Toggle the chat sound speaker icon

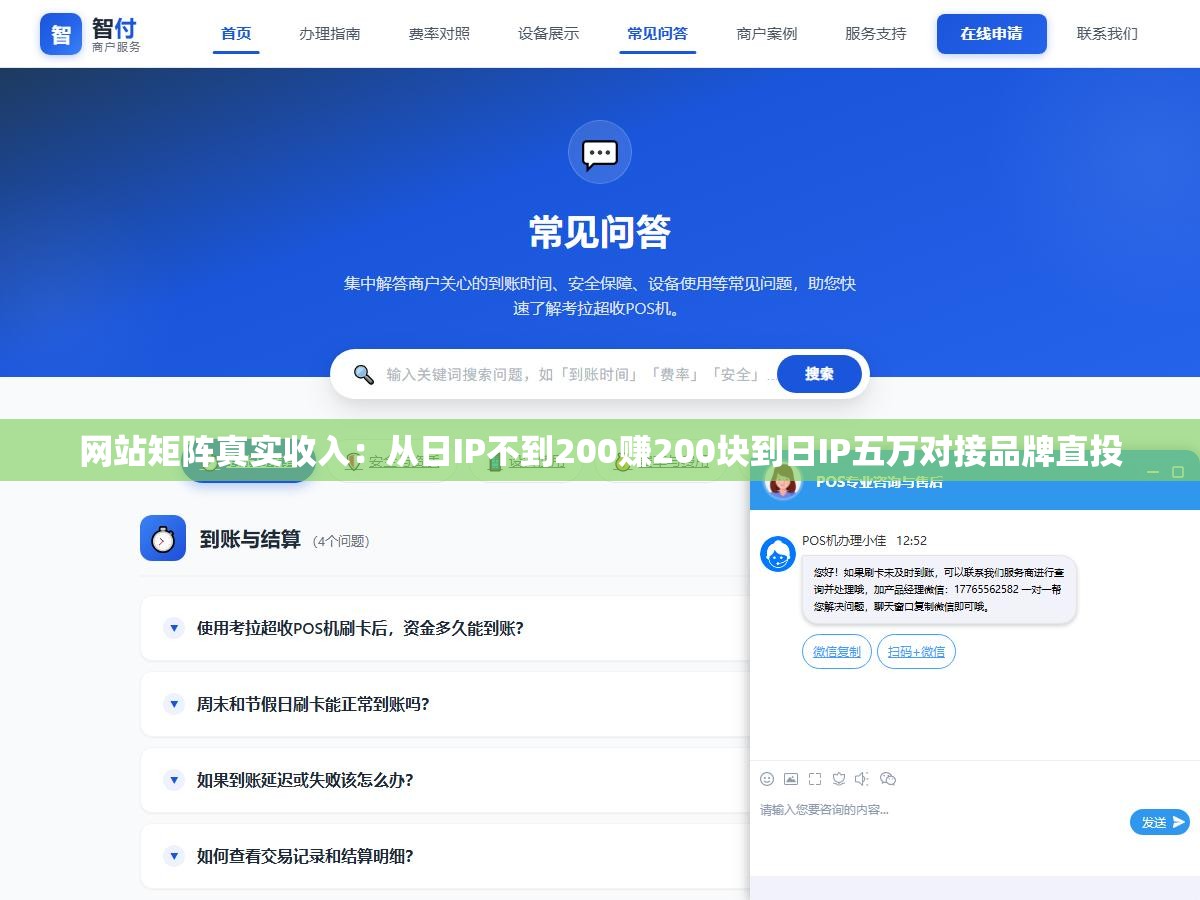pyautogui.click(x=862, y=779)
